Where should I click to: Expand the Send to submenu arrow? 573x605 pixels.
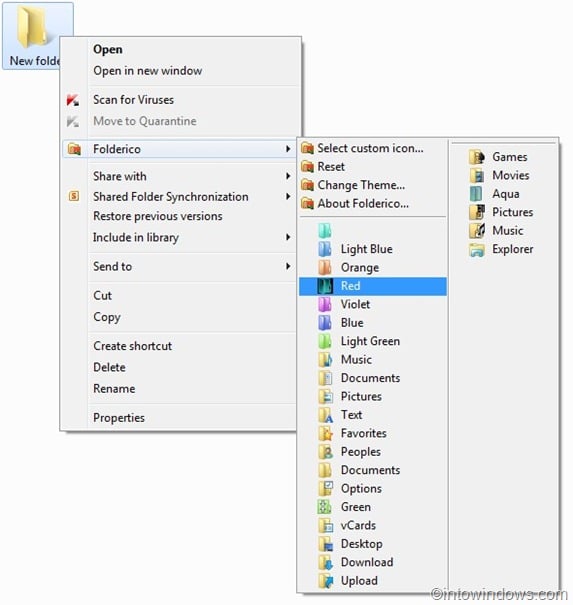pyautogui.click(x=288, y=266)
